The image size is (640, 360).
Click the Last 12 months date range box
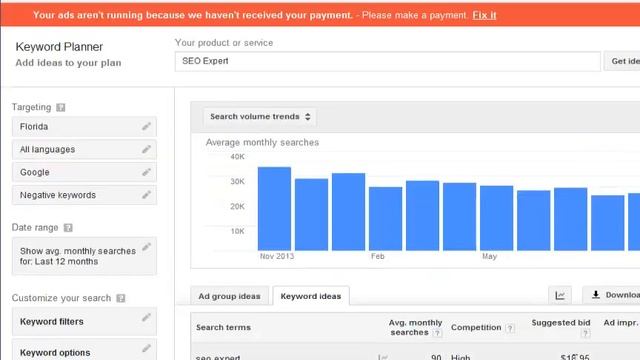coord(84,256)
